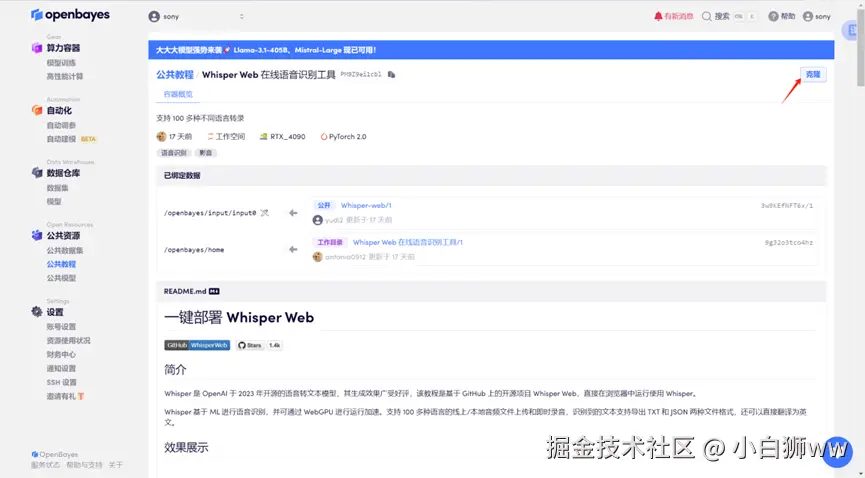Open 资源使用状况 page
Viewport: 865px width, 478px height.
click(68, 341)
